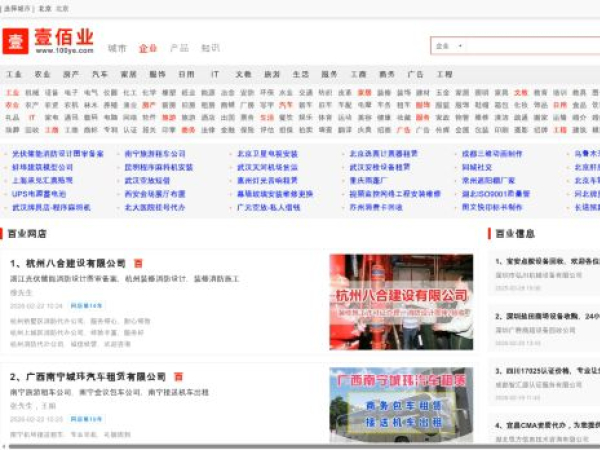
Task: Open the 上海美元汇票贴现 link
Action: tap(42, 181)
